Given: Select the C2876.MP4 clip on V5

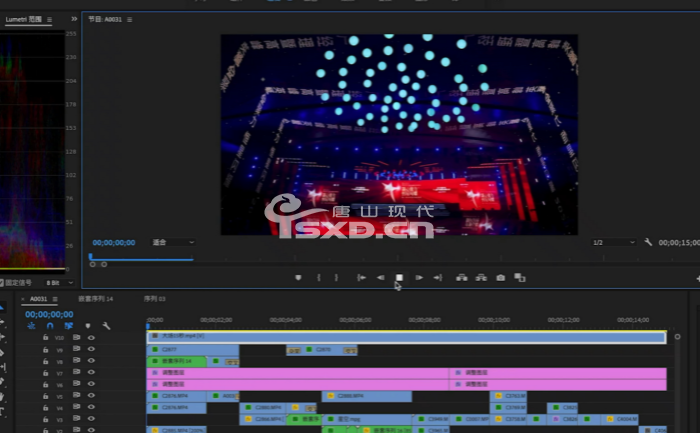Looking at the screenshot, I should (x=176, y=396).
